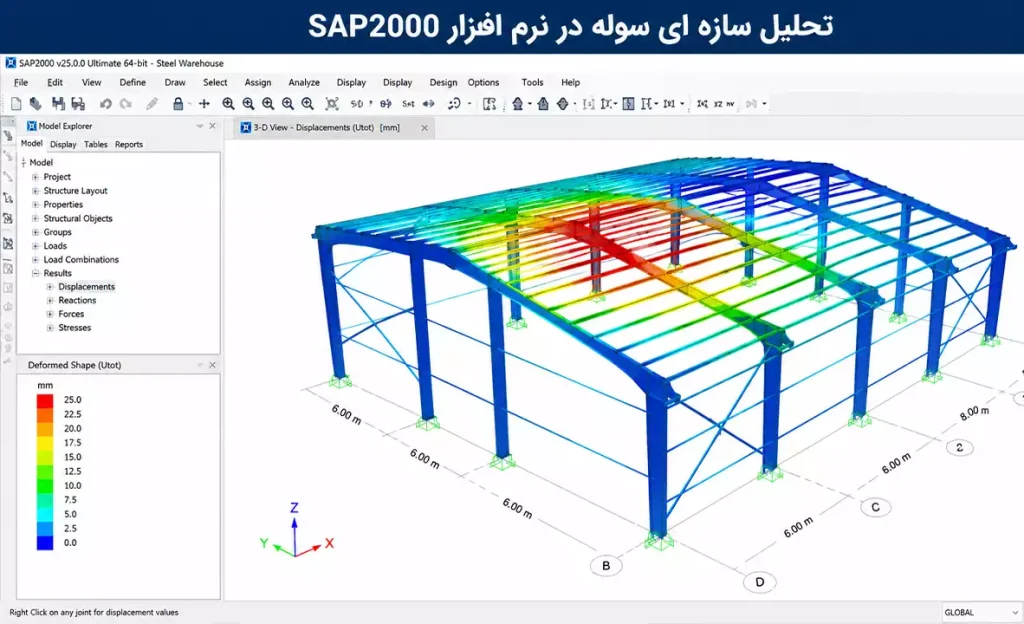This screenshot has width=1024, height=624.
Task: Click the yellow 17.5 mm legend swatch
Action: pos(45,443)
